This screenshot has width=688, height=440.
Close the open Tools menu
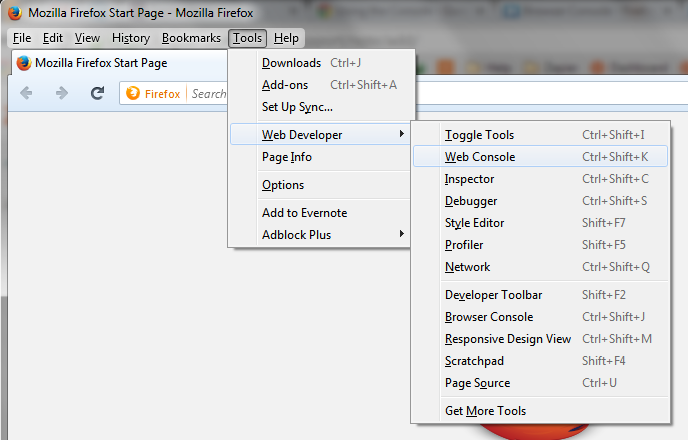[x=247, y=38]
